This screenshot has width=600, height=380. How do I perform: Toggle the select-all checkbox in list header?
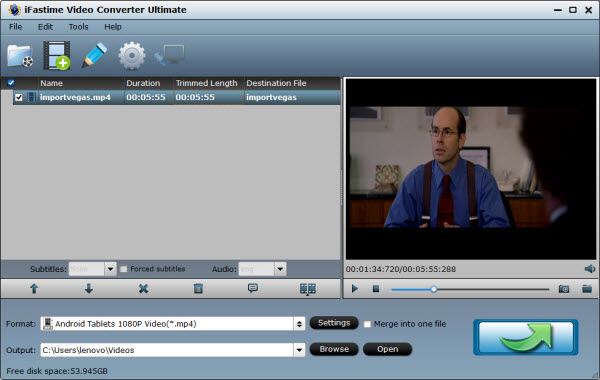pos(11,83)
